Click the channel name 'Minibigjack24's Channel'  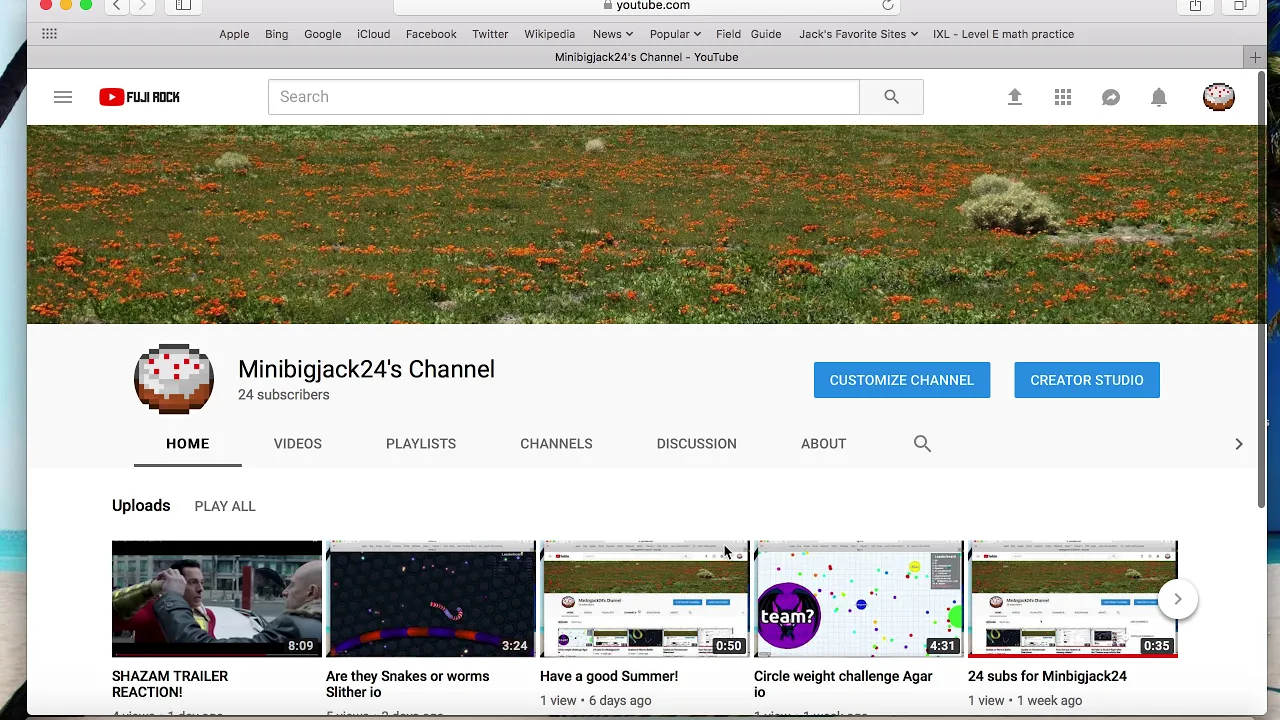[x=366, y=369]
